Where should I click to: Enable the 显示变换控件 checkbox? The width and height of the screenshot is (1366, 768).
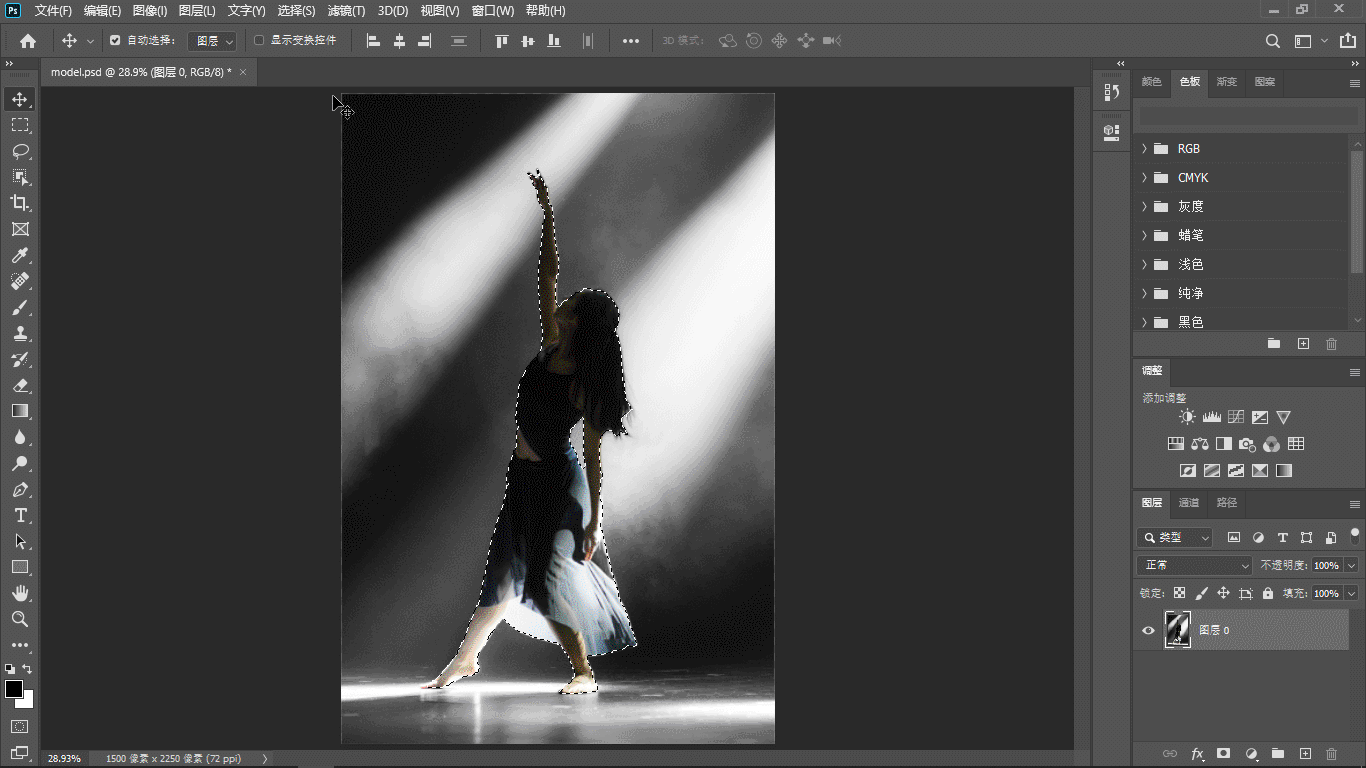point(259,41)
